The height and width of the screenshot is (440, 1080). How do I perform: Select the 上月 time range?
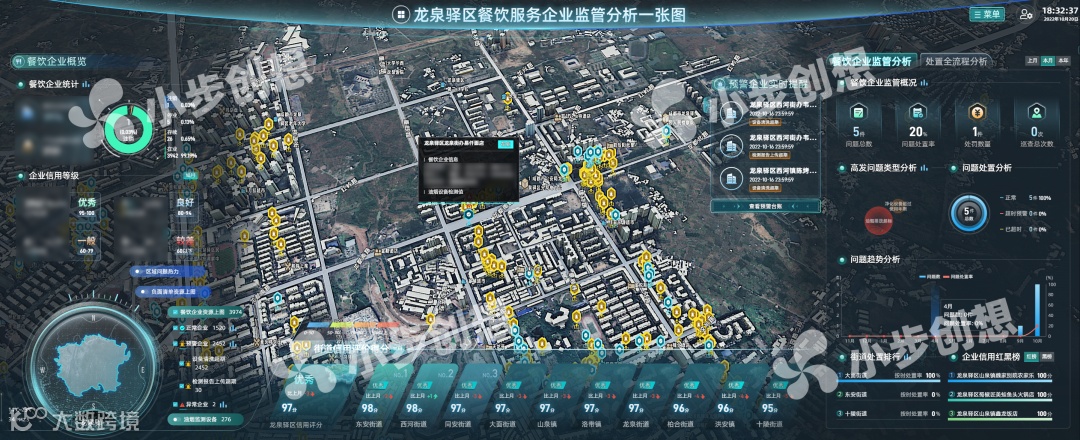[x=1032, y=61]
